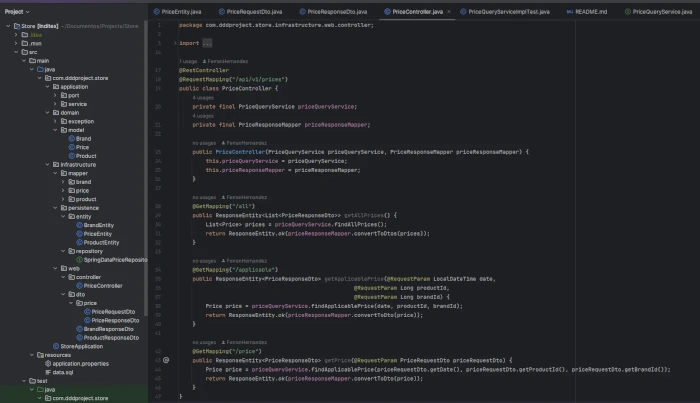Click '4 usages' hint above priceQueryService field
This screenshot has width=700, height=403.
(x=203, y=97)
